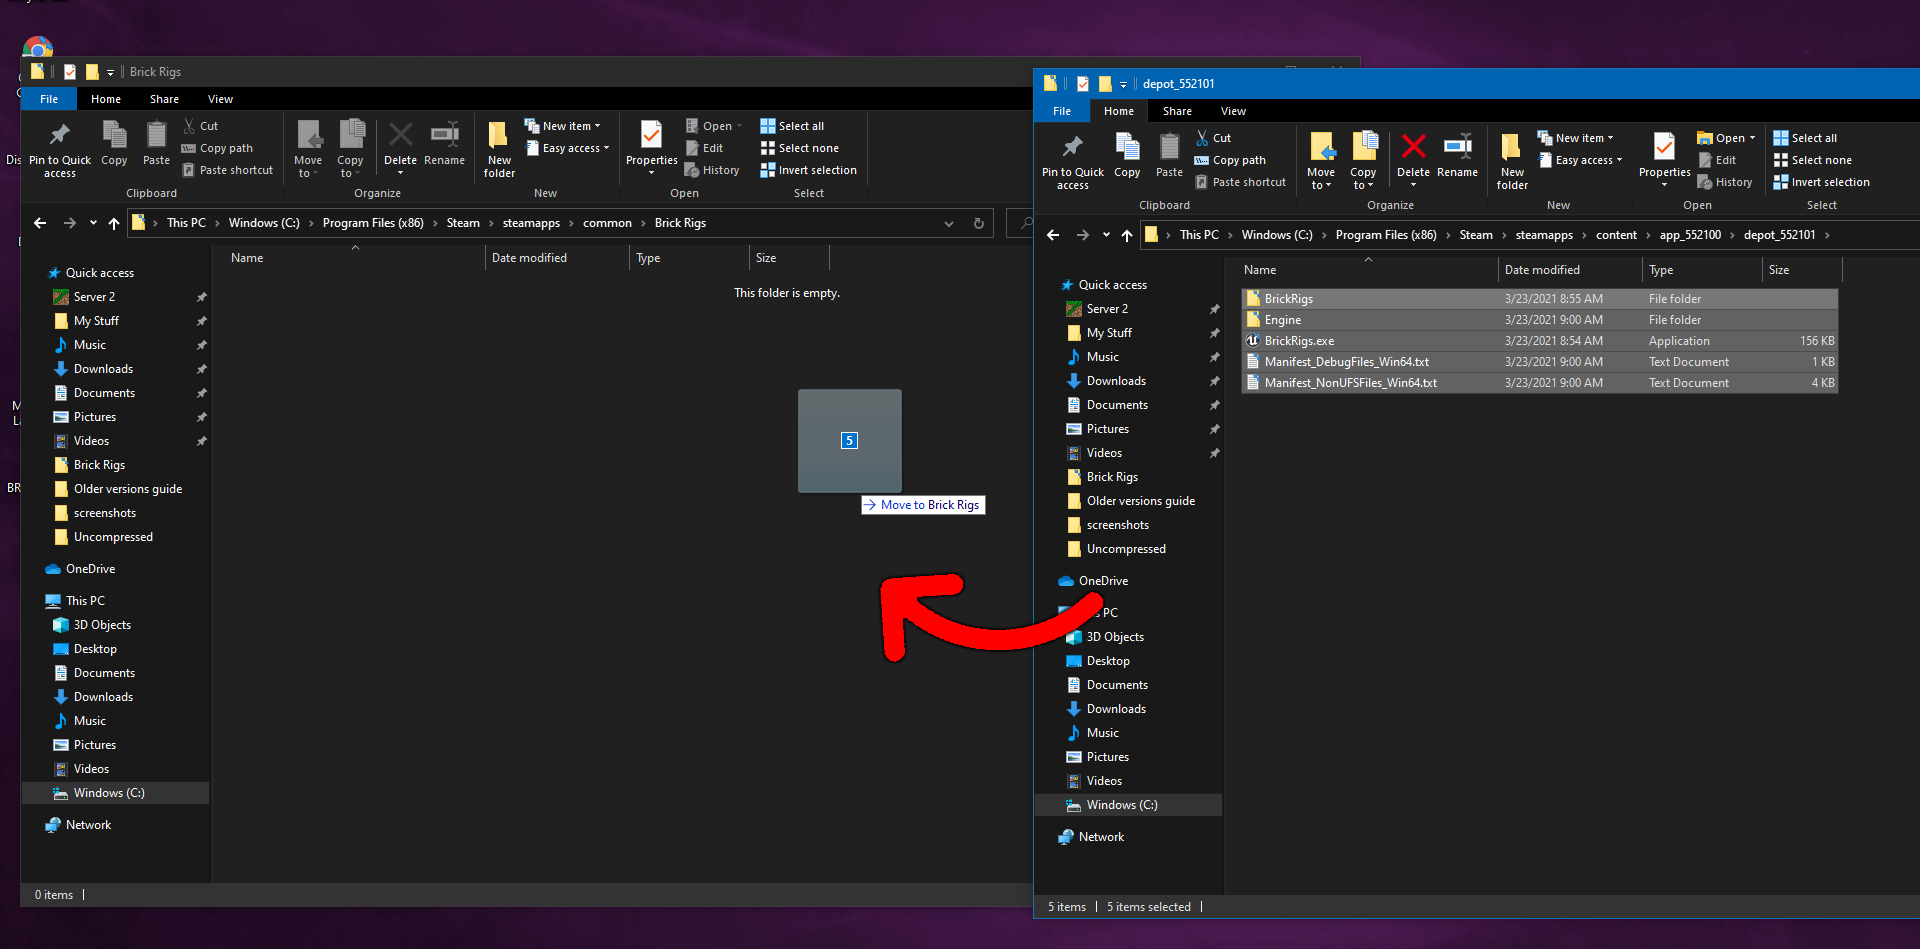1920x949 pixels.
Task: Click Invert selection in depot_552101 ribbon
Action: (1821, 182)
